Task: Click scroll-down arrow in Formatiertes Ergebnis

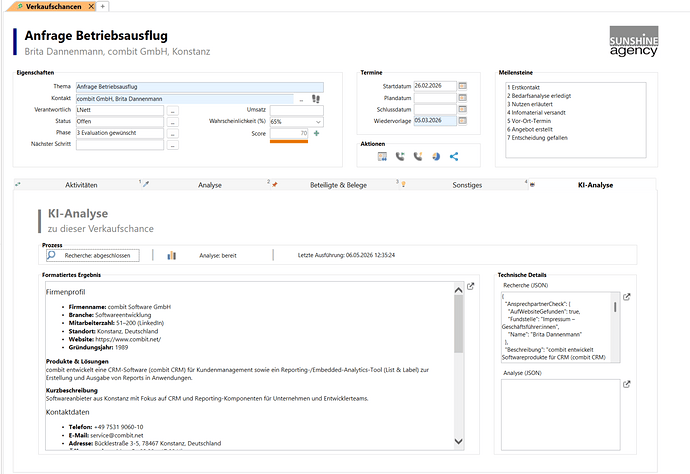Action: (x=459, y=441)
